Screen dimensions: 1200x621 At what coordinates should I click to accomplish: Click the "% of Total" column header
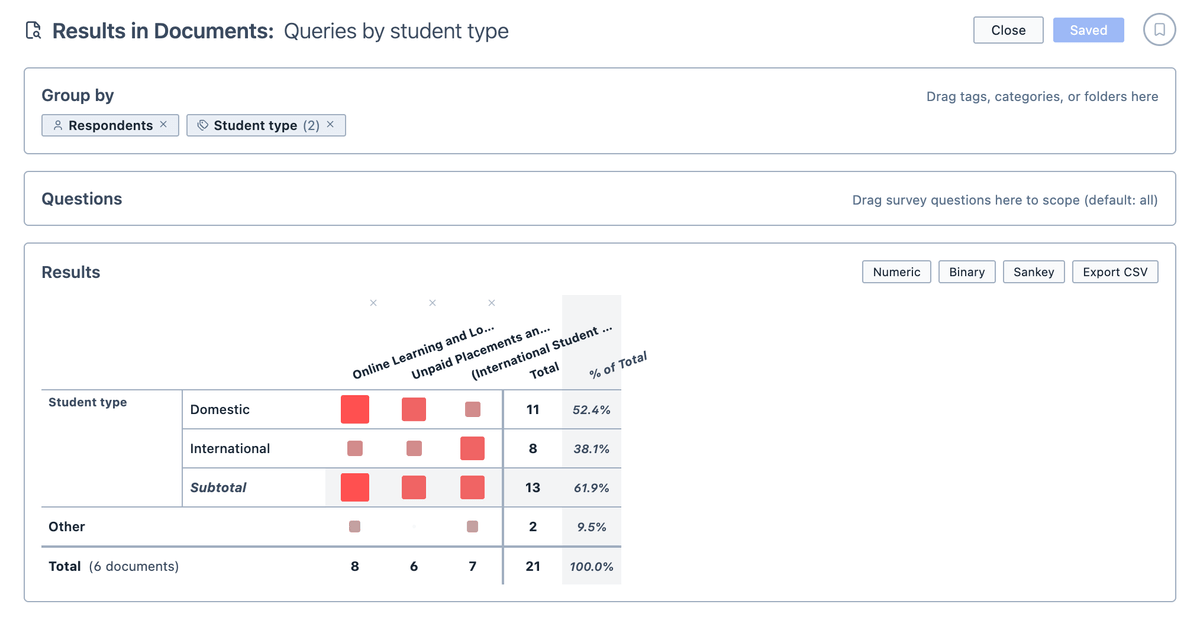[x=618, y=365]
